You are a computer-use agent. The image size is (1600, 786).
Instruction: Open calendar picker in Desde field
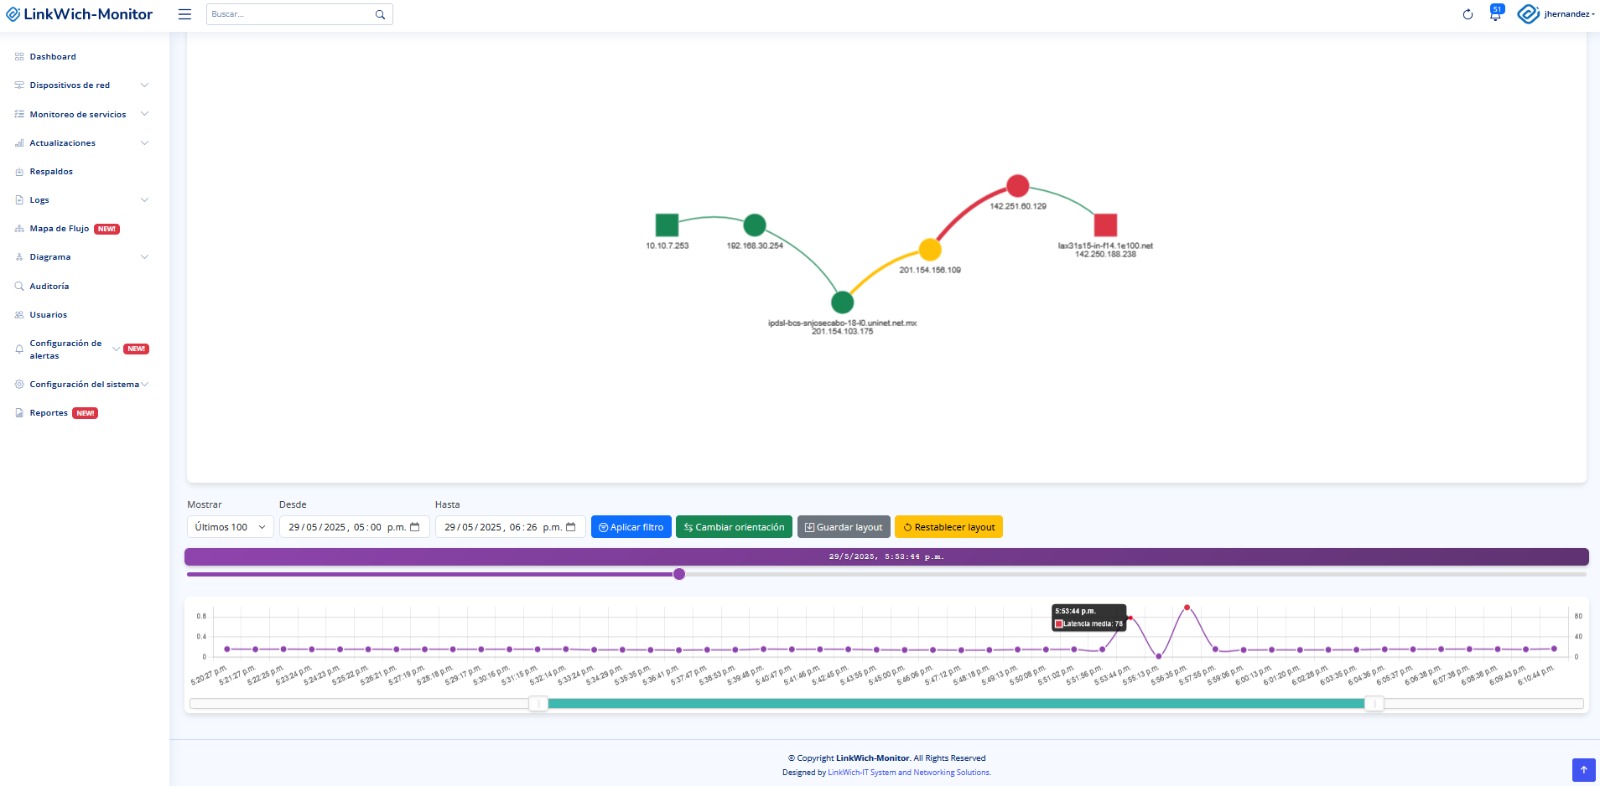point(415,527)
